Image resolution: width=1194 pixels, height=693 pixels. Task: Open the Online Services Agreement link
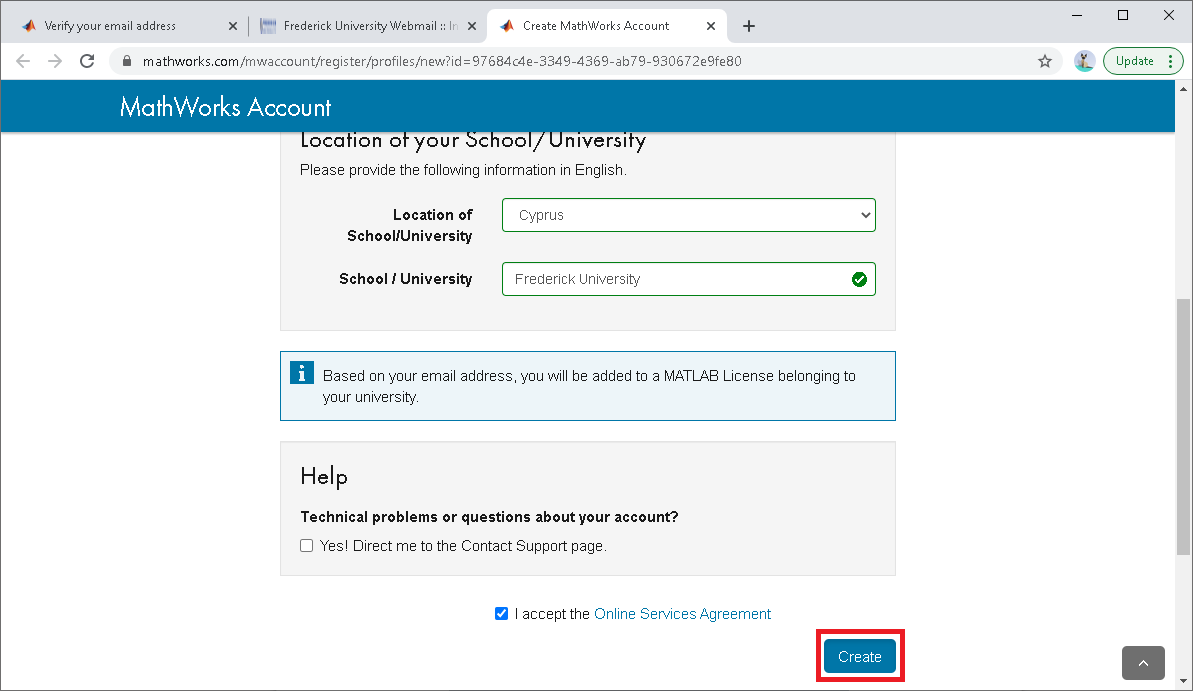pyautogui.click(x=682, y=614)
